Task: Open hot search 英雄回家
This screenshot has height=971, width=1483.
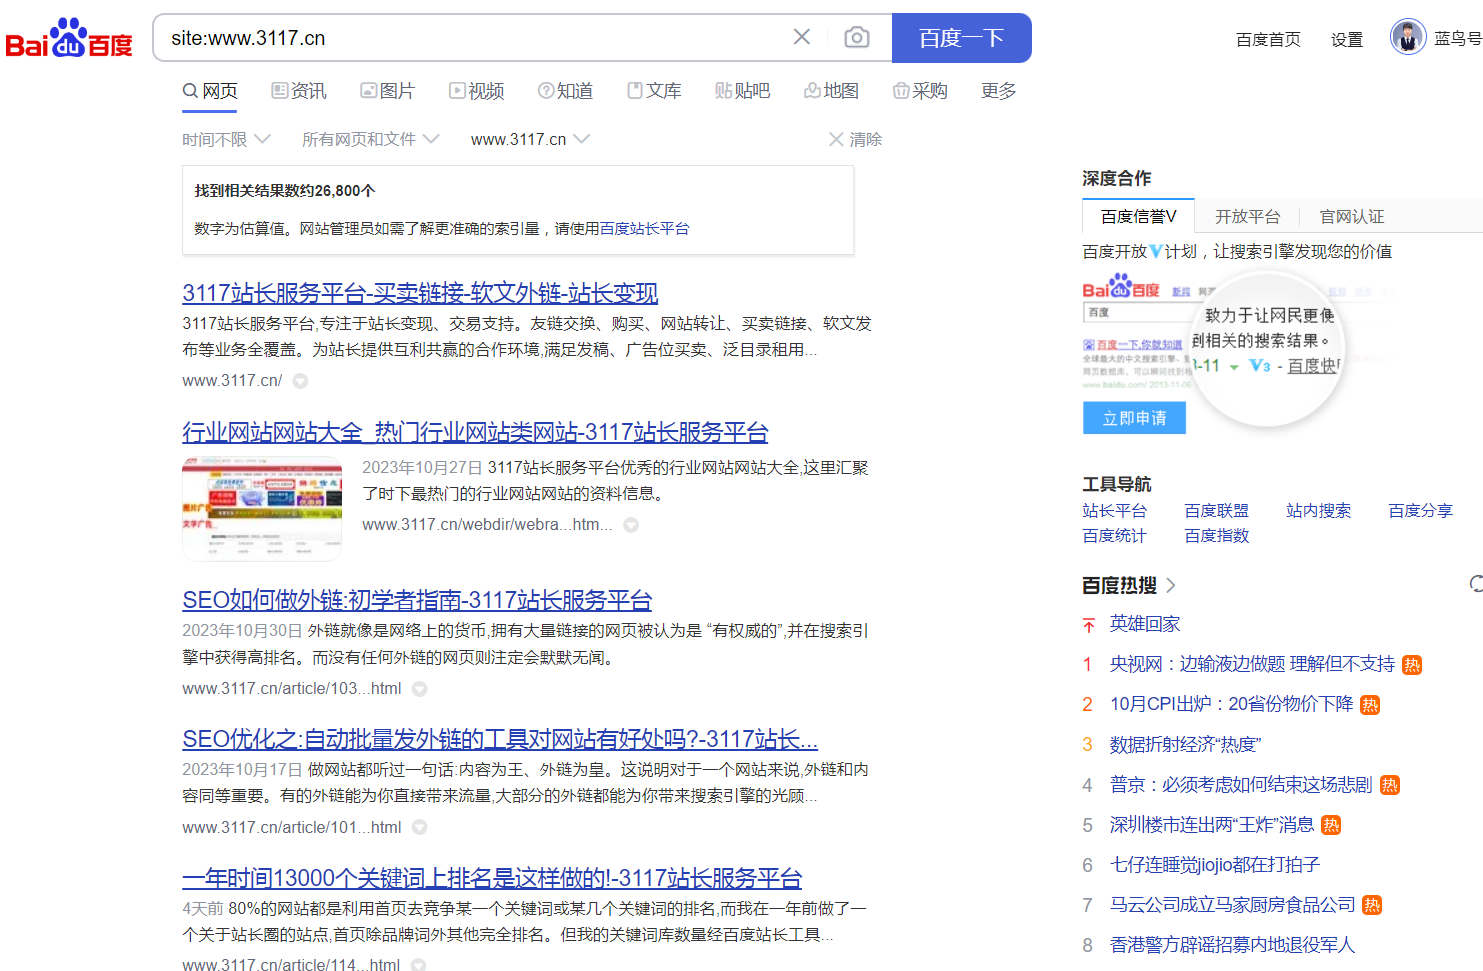Action: tap(1145, 624)
